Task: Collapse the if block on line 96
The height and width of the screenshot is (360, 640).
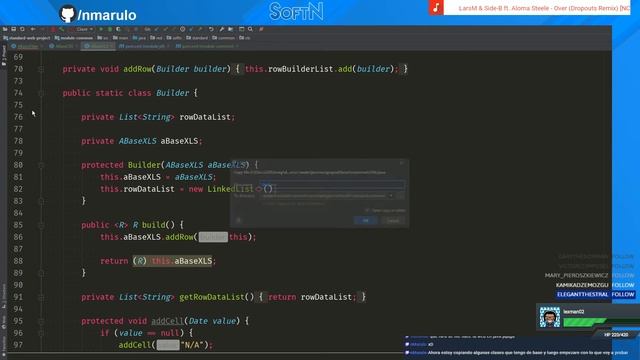Action: [x=41, y=333]
